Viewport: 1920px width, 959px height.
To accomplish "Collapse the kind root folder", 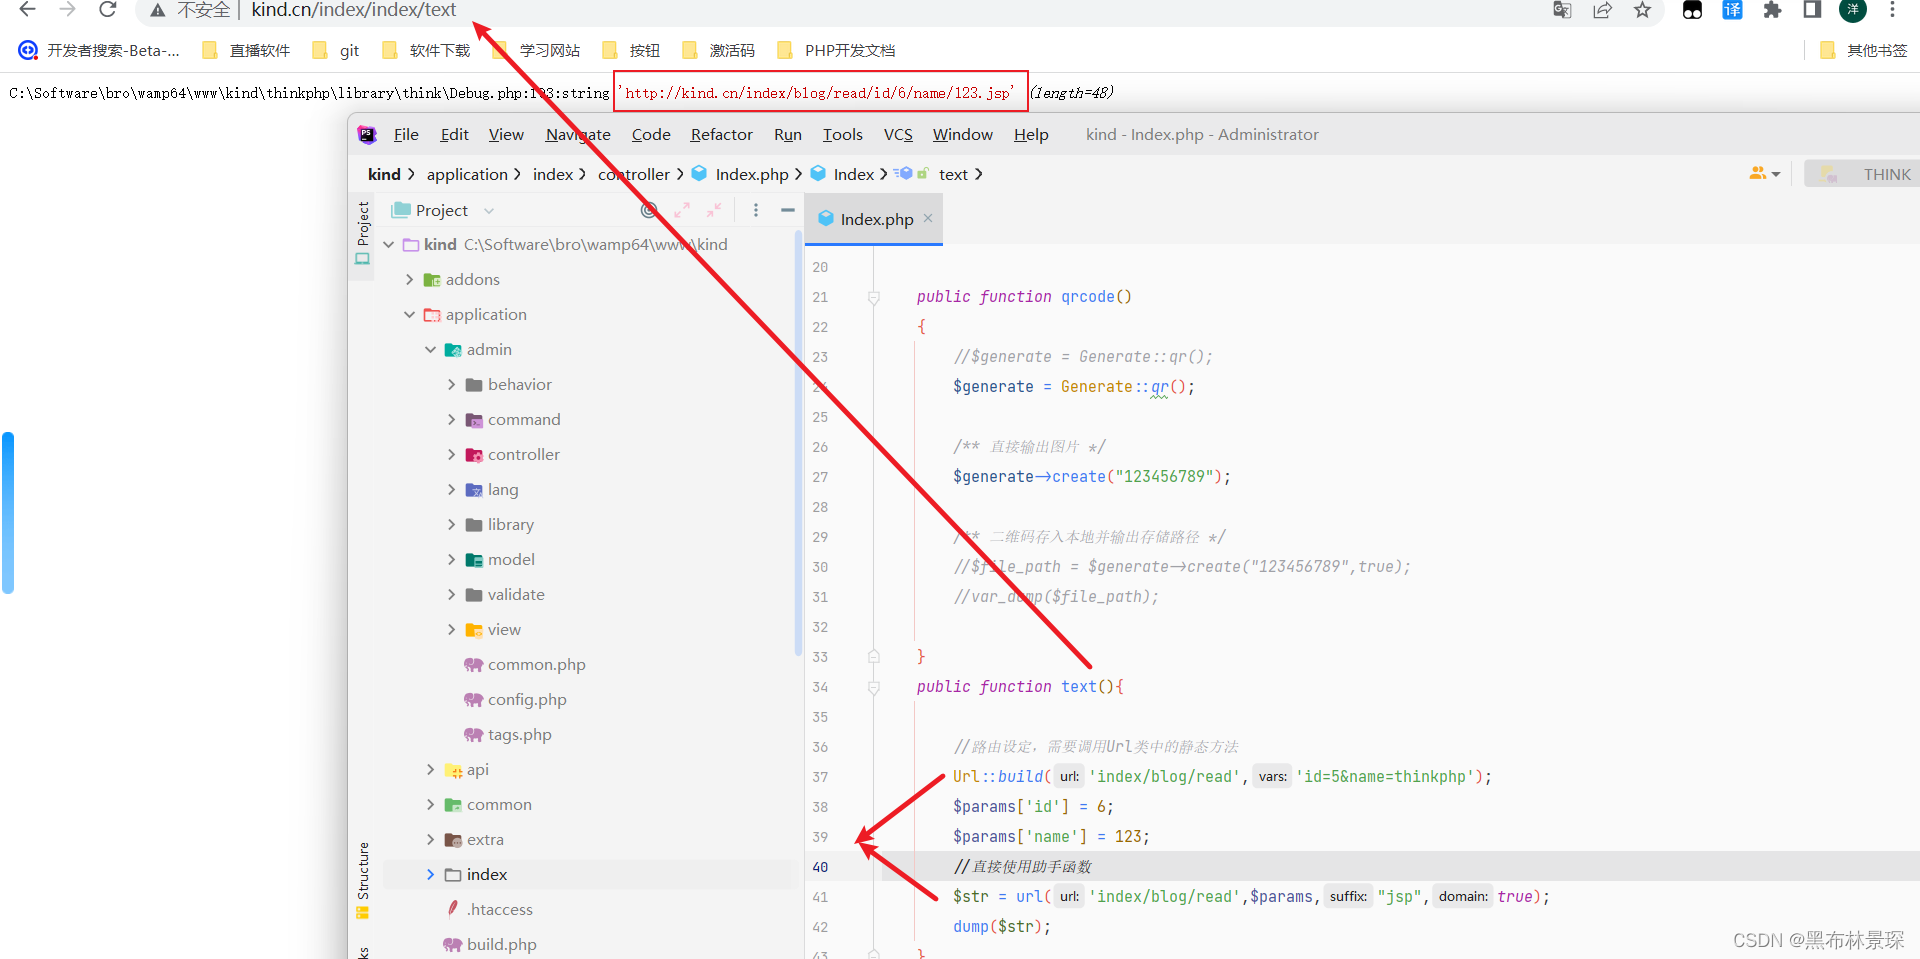I will pyautogui.click(x=388, y=245).
